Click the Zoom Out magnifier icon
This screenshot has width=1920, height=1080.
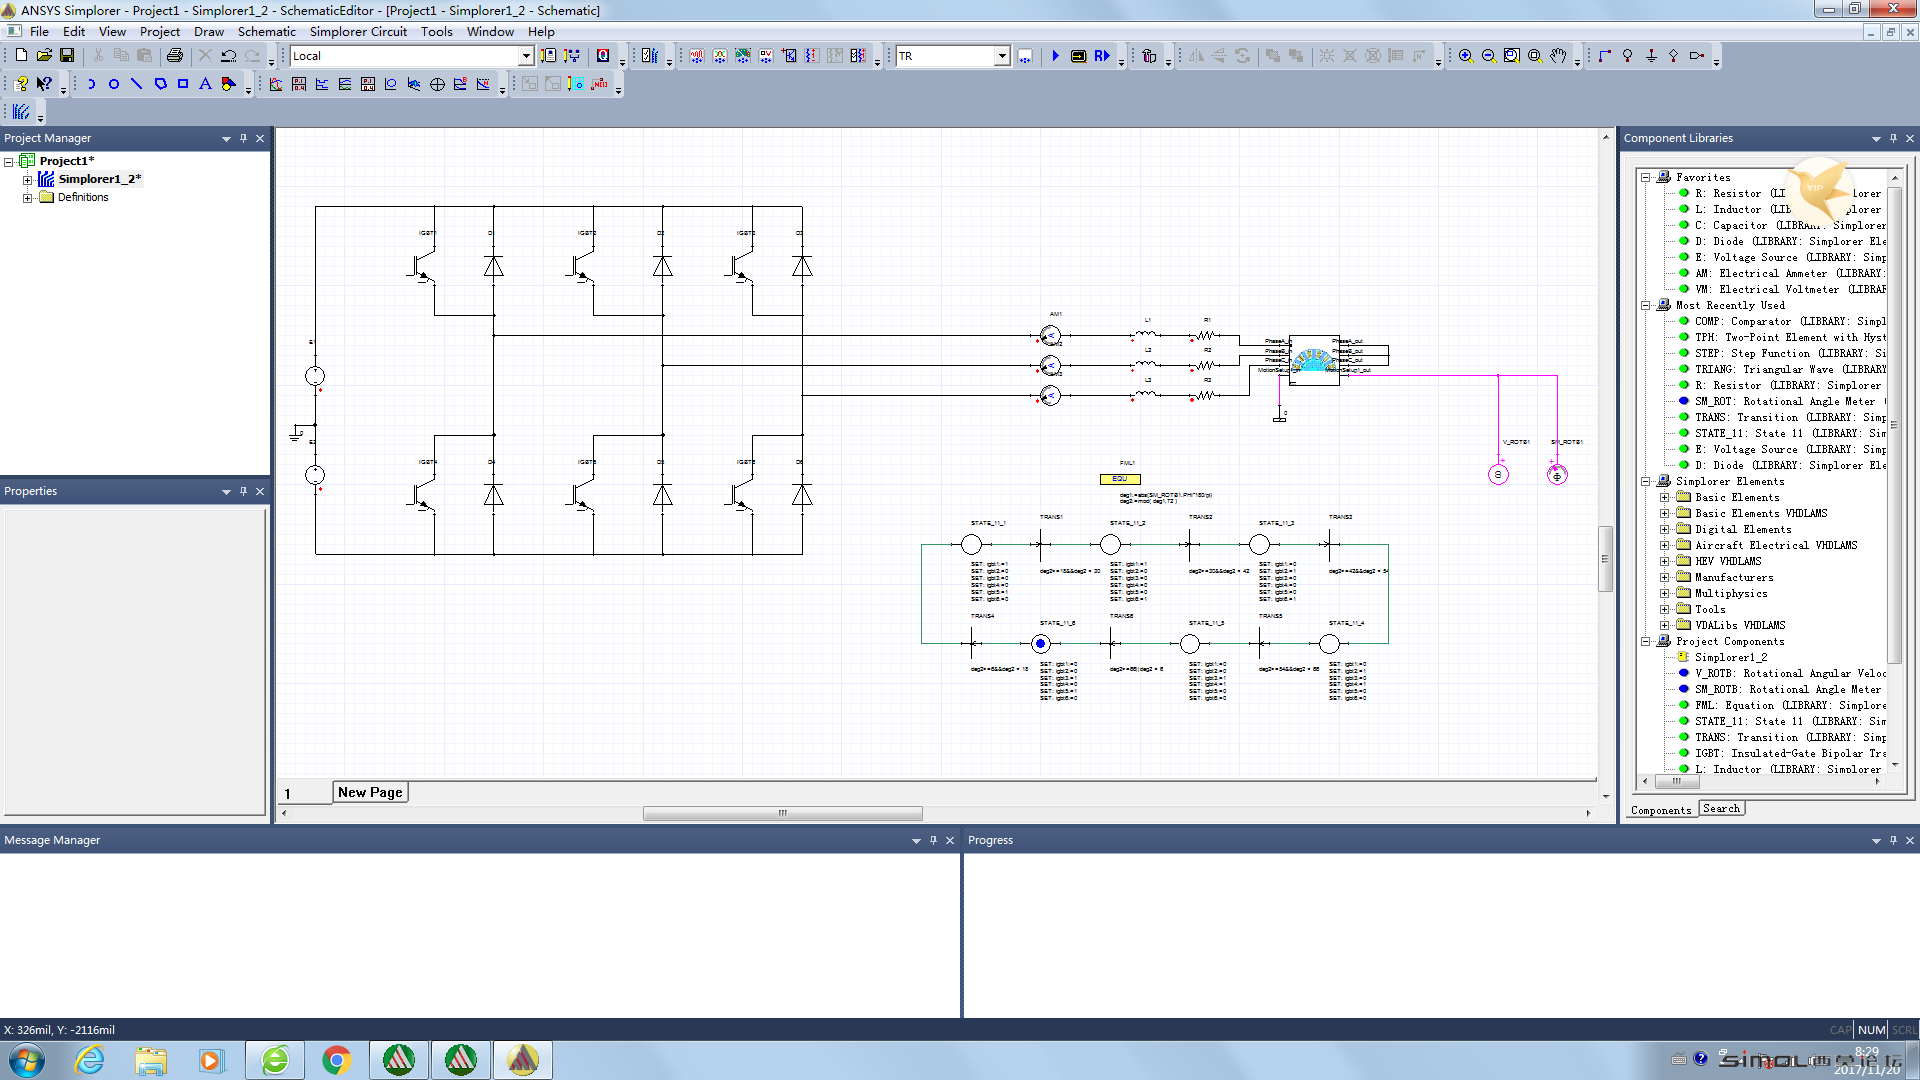[1489, 56]
